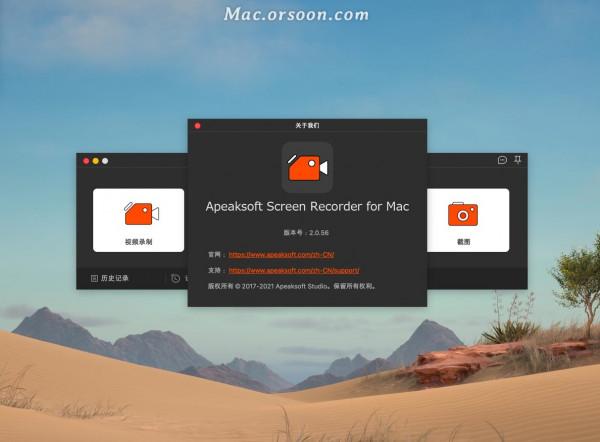The image size is (600, 442).
Task: Click the history list icon beside 历史记录
Action: (94, 278)
